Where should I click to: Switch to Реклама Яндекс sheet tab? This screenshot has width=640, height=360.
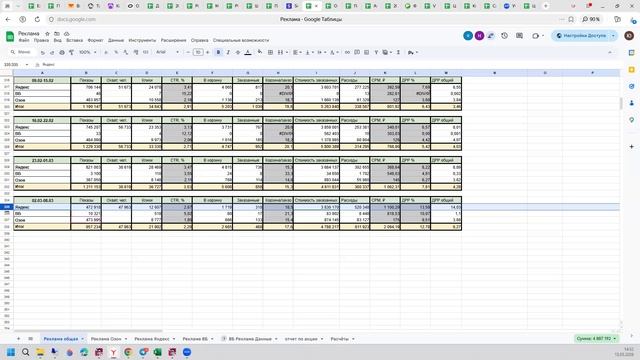(152, 339)
